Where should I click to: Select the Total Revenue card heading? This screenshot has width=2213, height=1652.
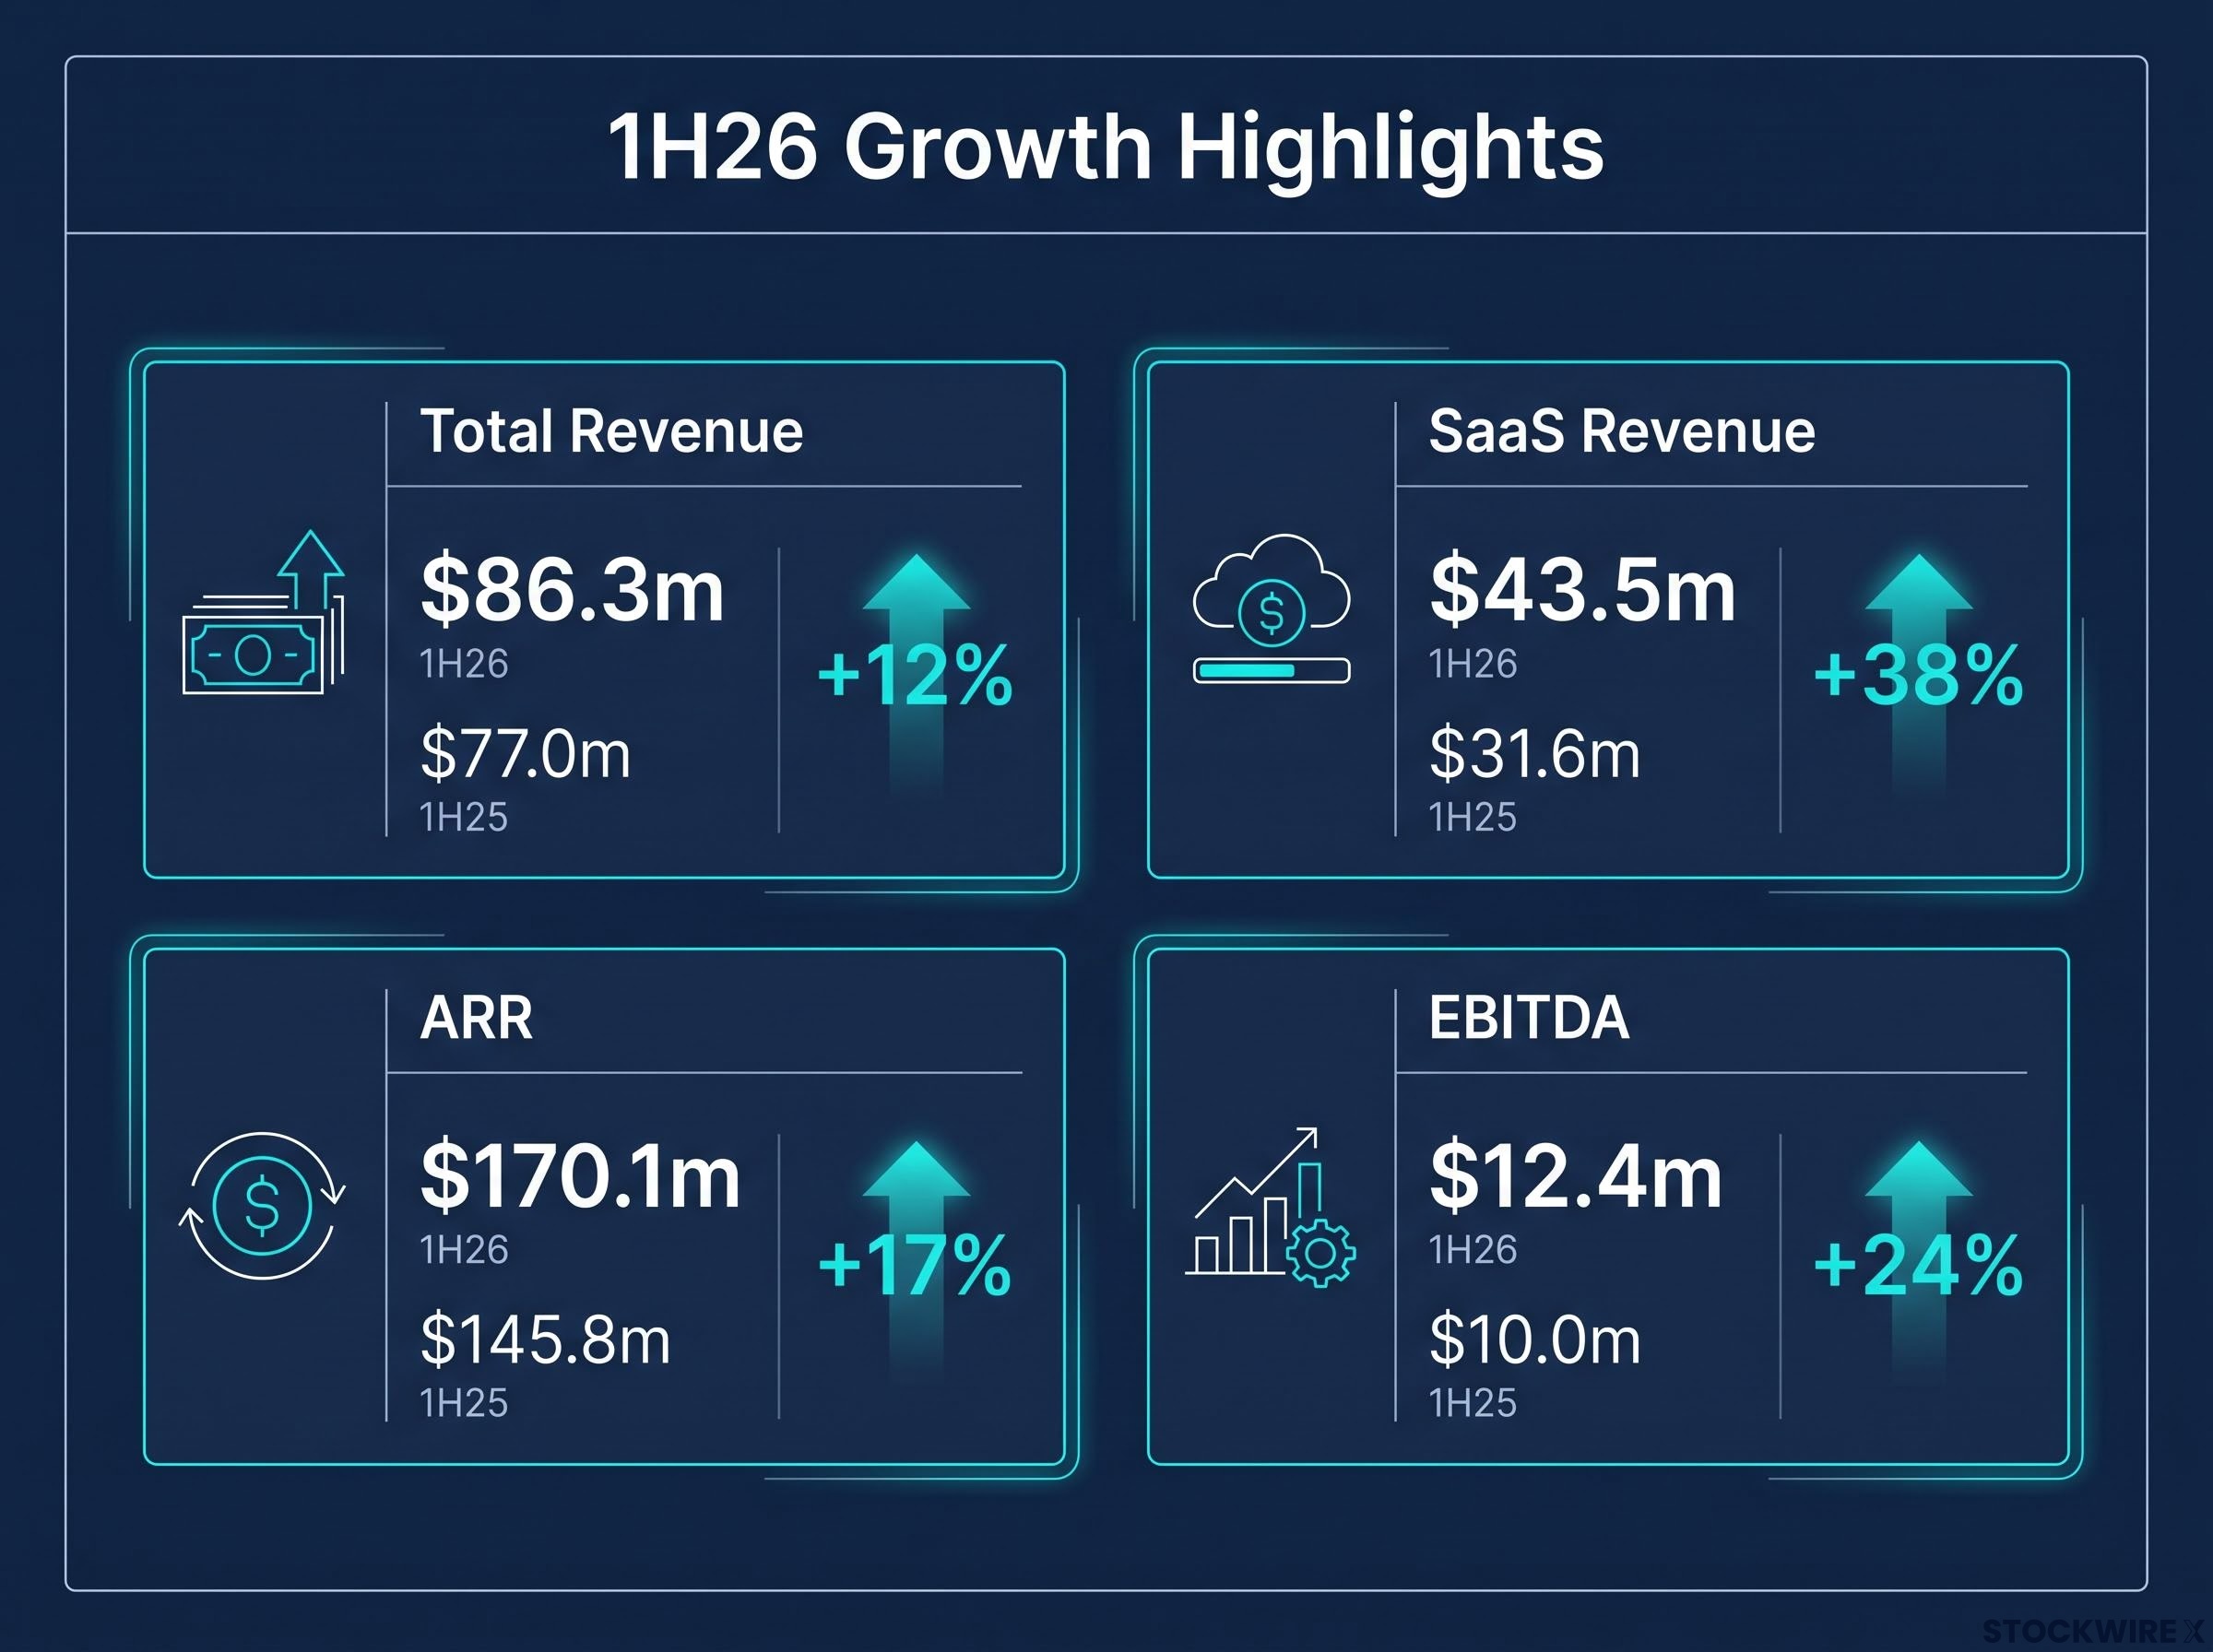[x=611, y=431]
